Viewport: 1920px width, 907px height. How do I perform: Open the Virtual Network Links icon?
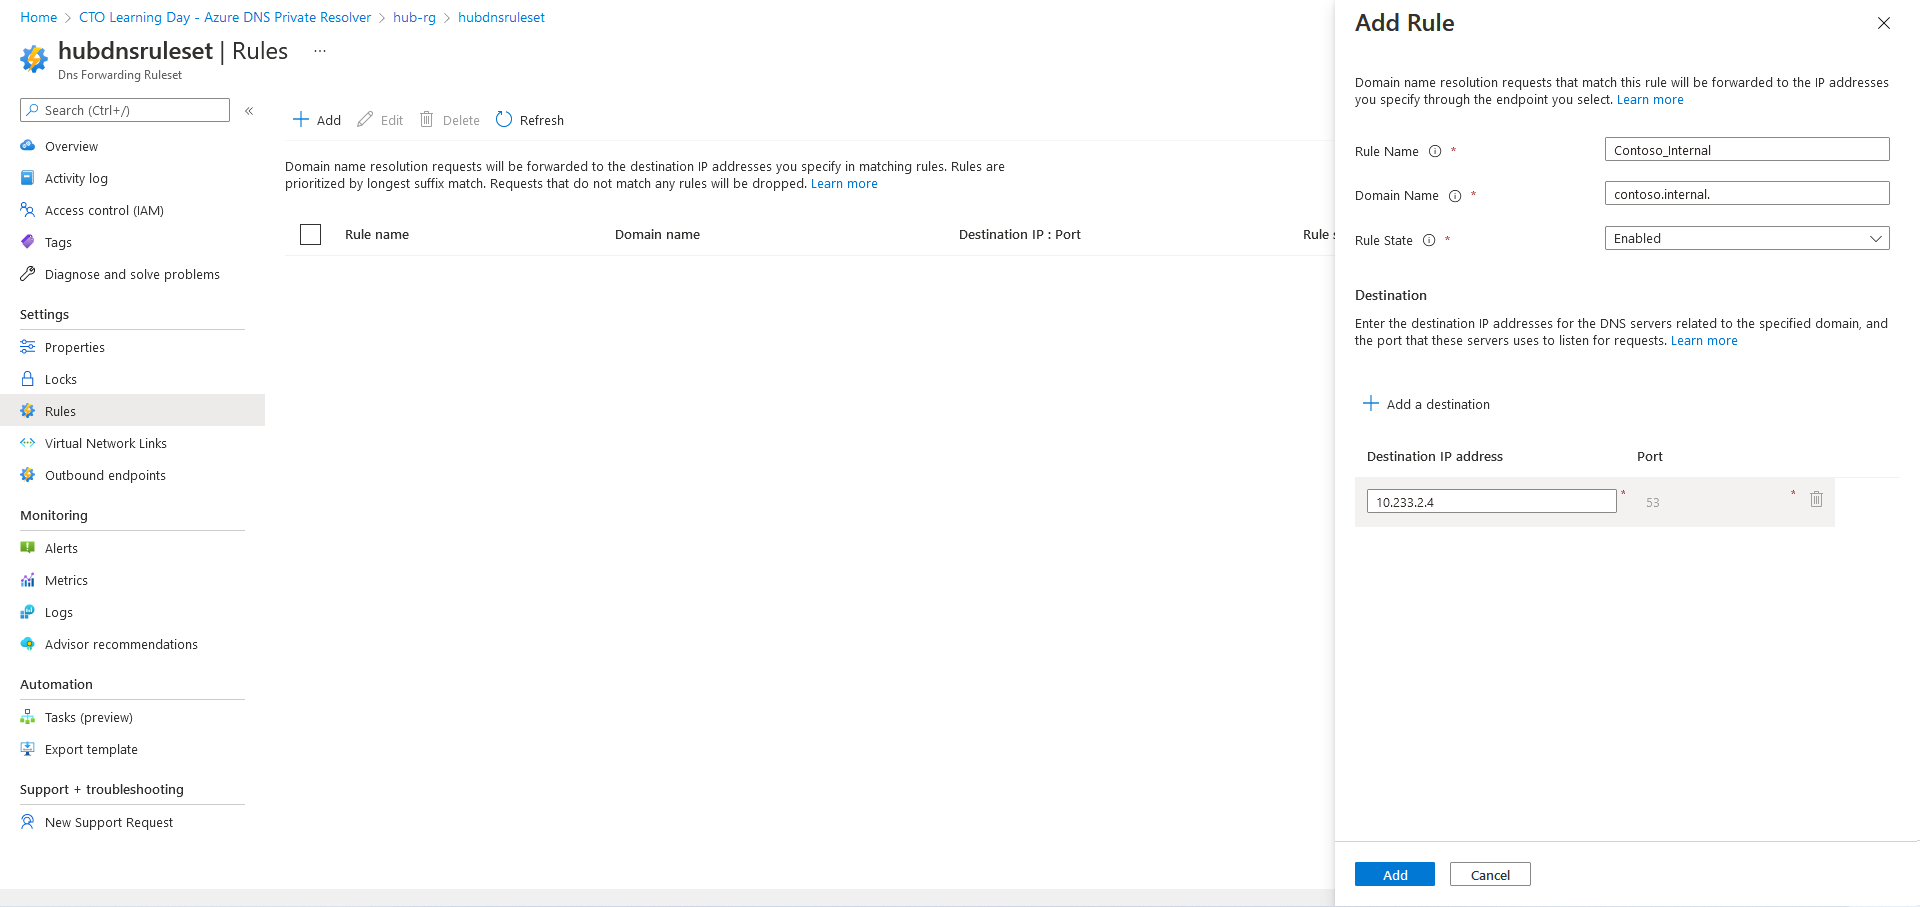click(x=28, y=443)
